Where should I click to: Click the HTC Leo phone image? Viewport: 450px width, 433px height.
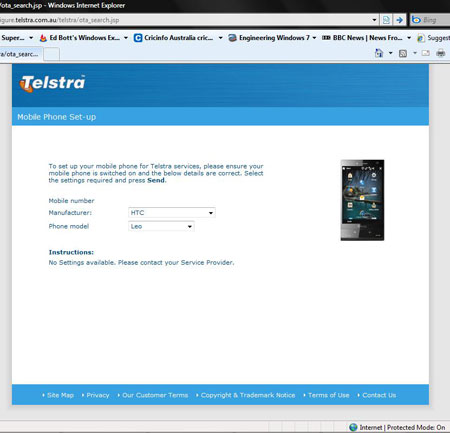pos(362,200)
